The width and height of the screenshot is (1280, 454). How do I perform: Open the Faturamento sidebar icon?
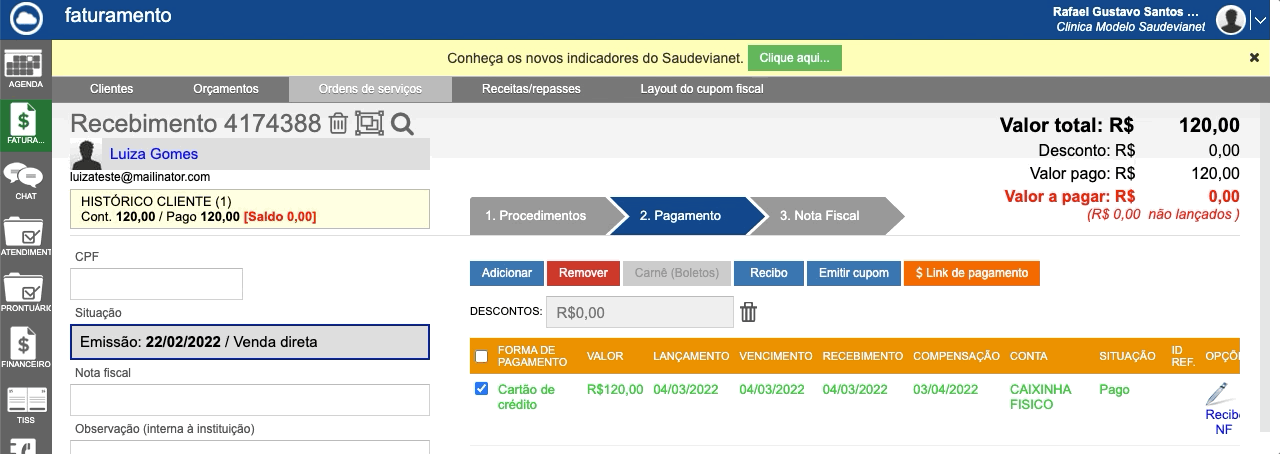click(x=24, y=124)
